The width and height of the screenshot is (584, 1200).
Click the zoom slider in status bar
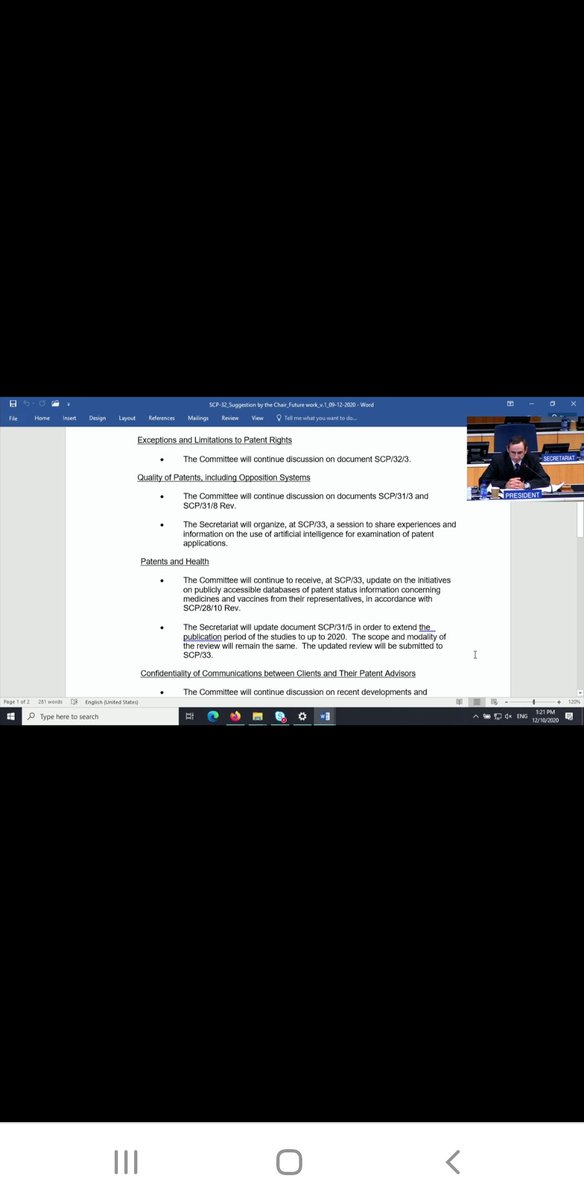[x=533, y=702]
